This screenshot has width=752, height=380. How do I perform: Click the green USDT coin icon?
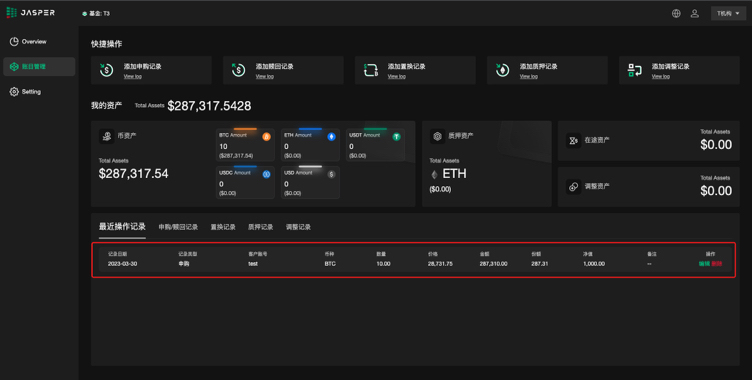[396, 137]
